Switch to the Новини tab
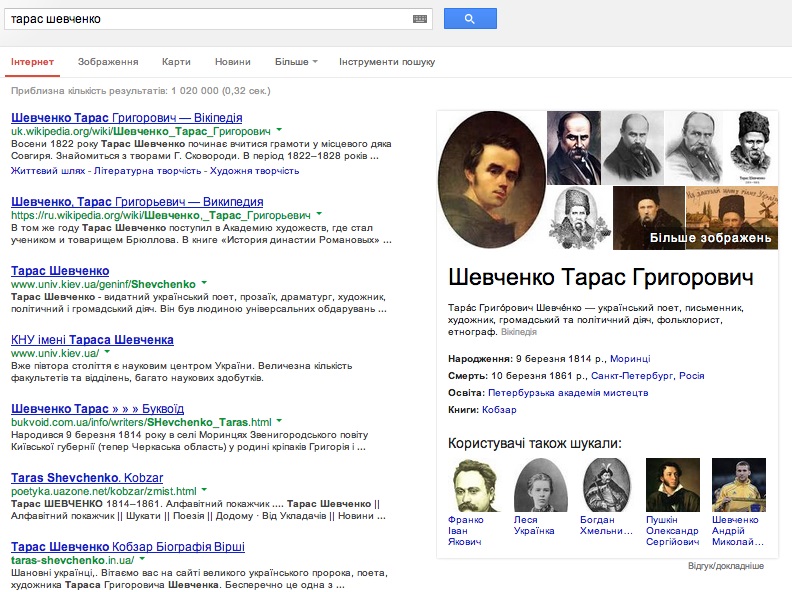Image resolution: width=792 pixels, height=592 pixels. coord(233,62)
